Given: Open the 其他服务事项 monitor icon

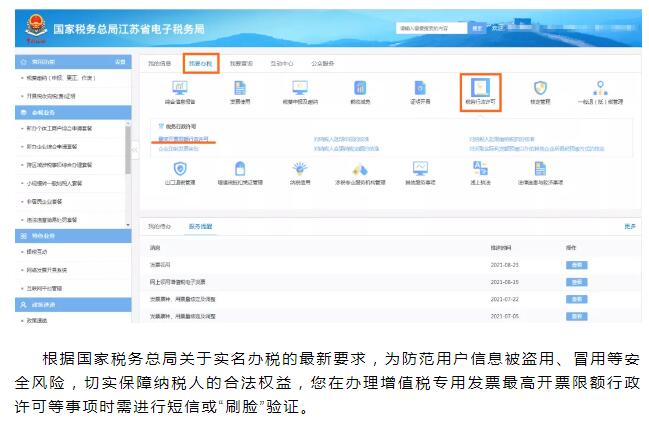Looking at the screenshot, I should [420, 169].
